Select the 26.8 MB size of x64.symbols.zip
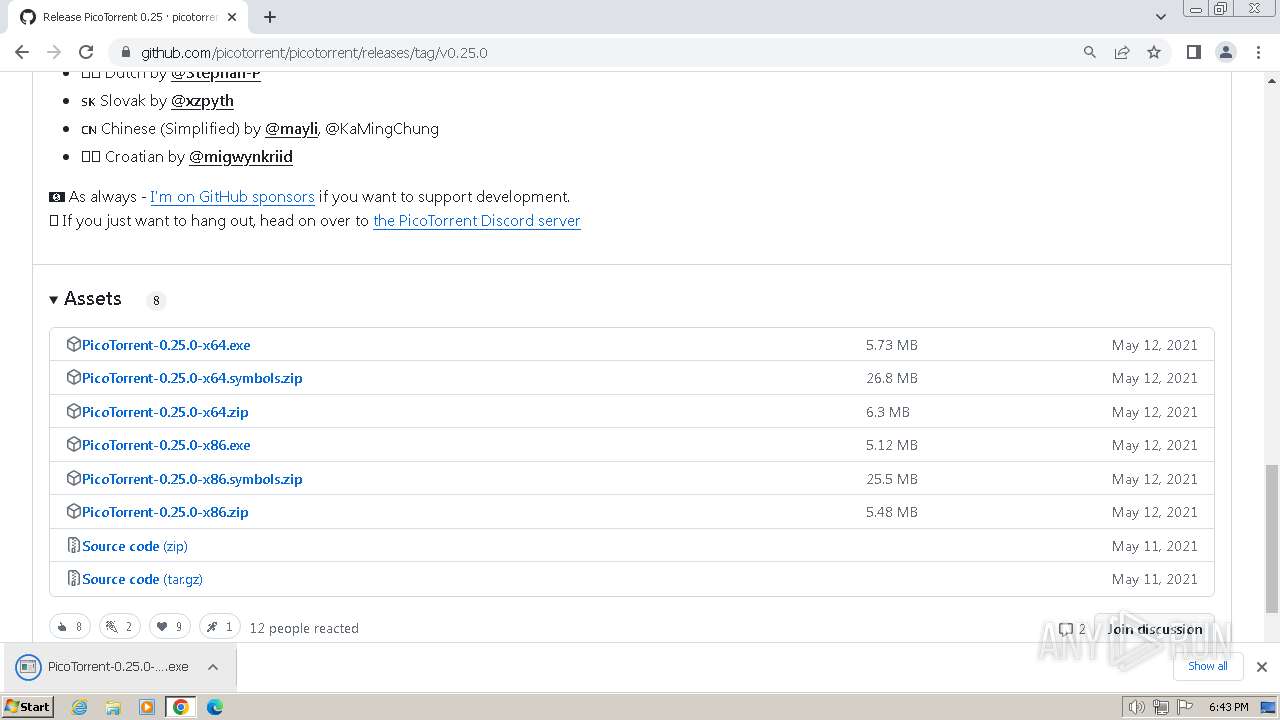The image size is (1280, 720). (x=892, y=378)
